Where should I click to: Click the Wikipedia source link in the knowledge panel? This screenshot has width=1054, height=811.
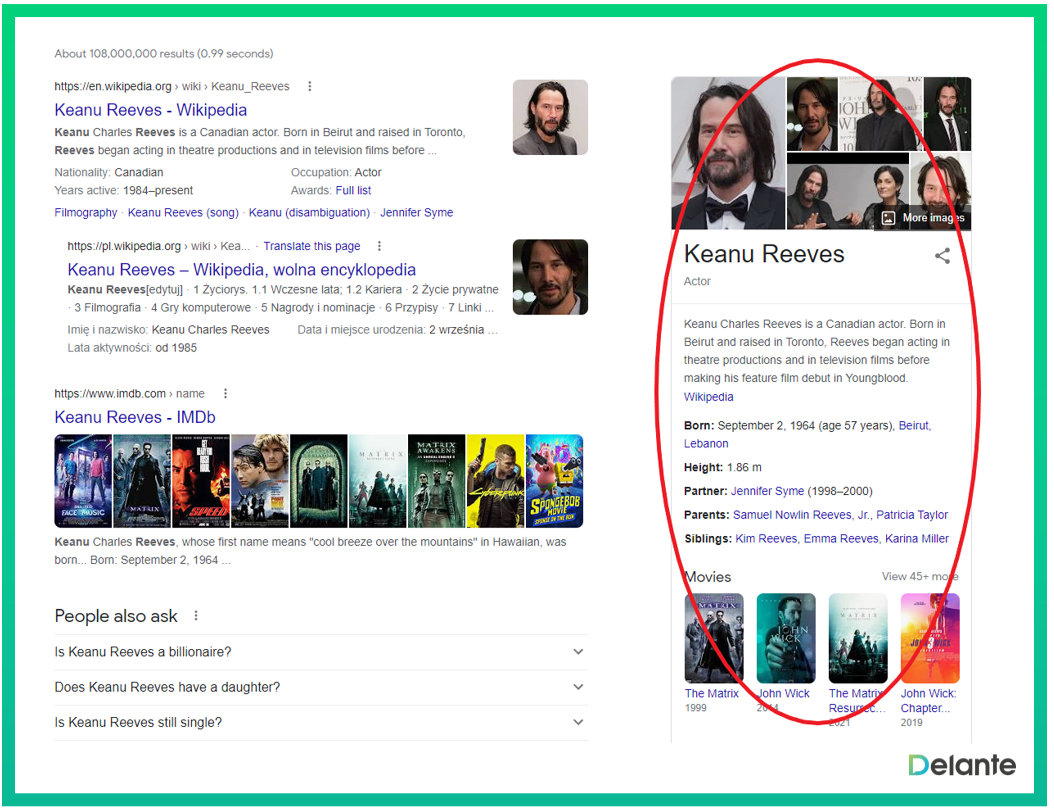pyautogui.click(x=708, y=397)
